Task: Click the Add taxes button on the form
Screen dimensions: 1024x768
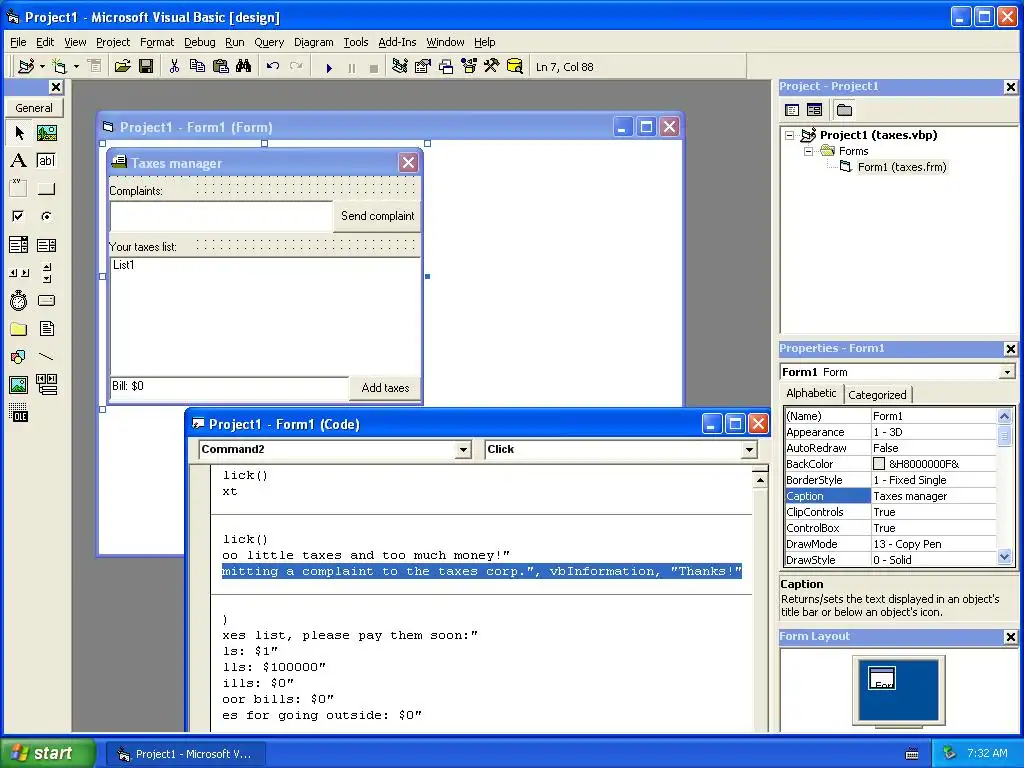Action: (385, 388)
